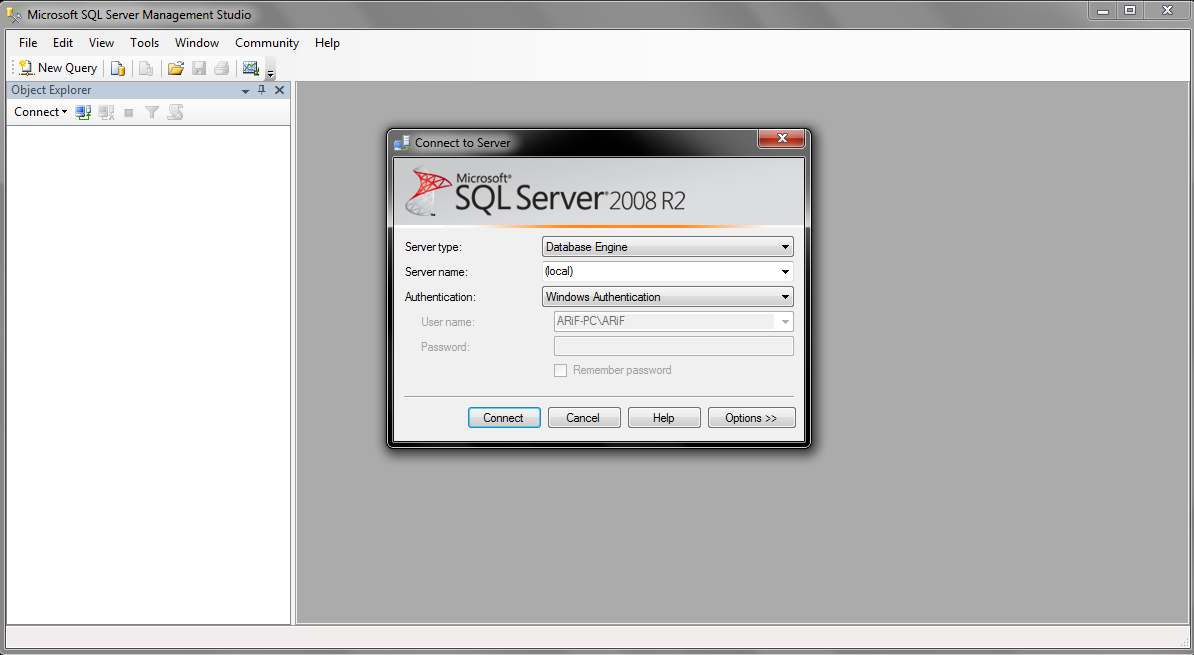Click the Connect button in the dialog

(x=504, y=417)
